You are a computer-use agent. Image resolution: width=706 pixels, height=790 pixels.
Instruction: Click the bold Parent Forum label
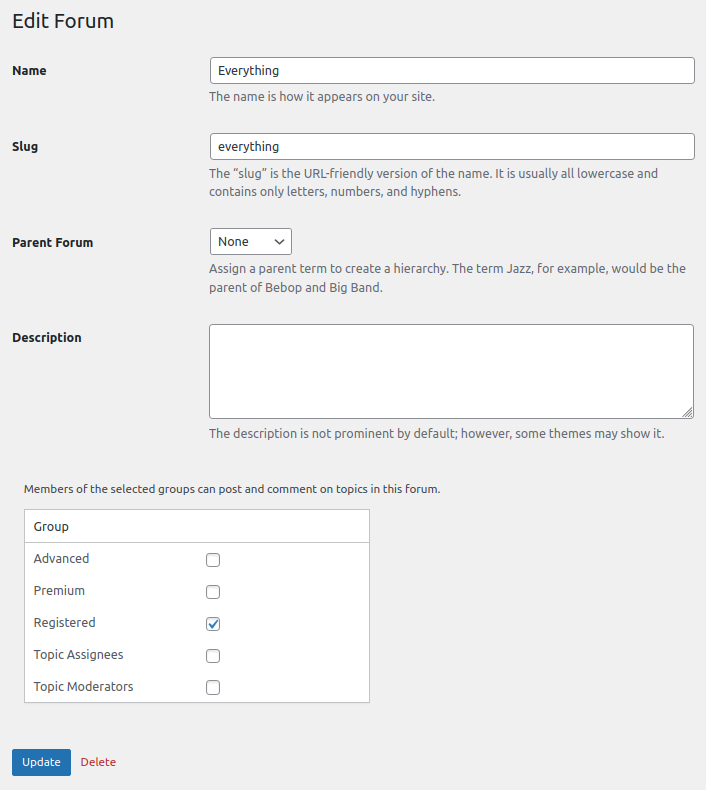52,243
